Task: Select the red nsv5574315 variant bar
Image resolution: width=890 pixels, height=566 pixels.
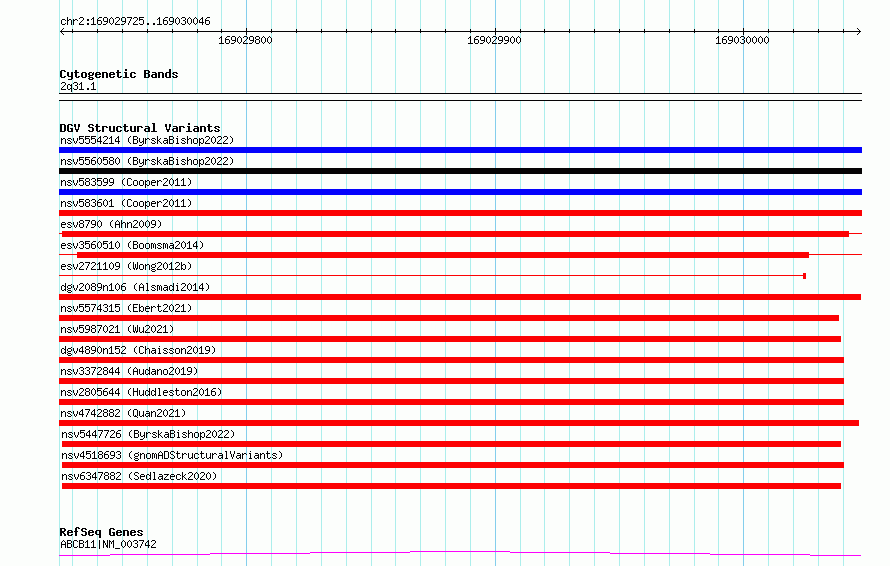Action: coord(449,318)
